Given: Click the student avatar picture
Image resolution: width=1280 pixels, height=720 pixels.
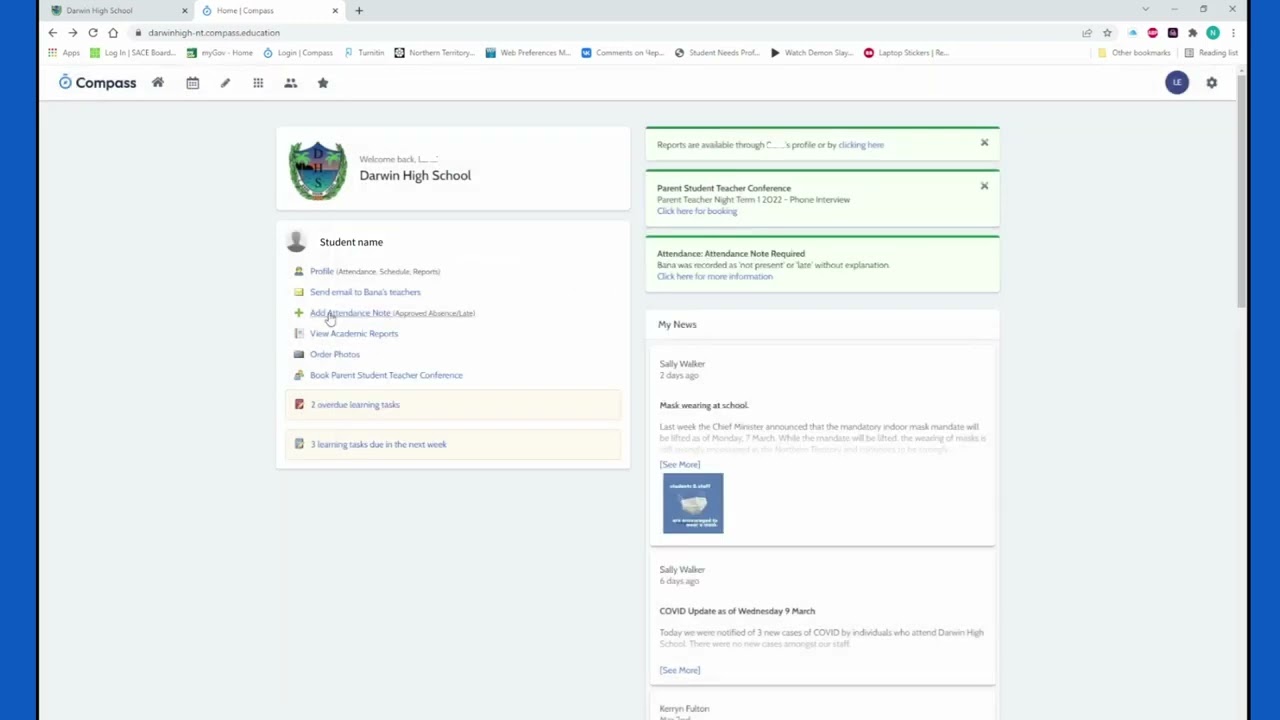Looking at the screenshot, I should click(296, 242).
